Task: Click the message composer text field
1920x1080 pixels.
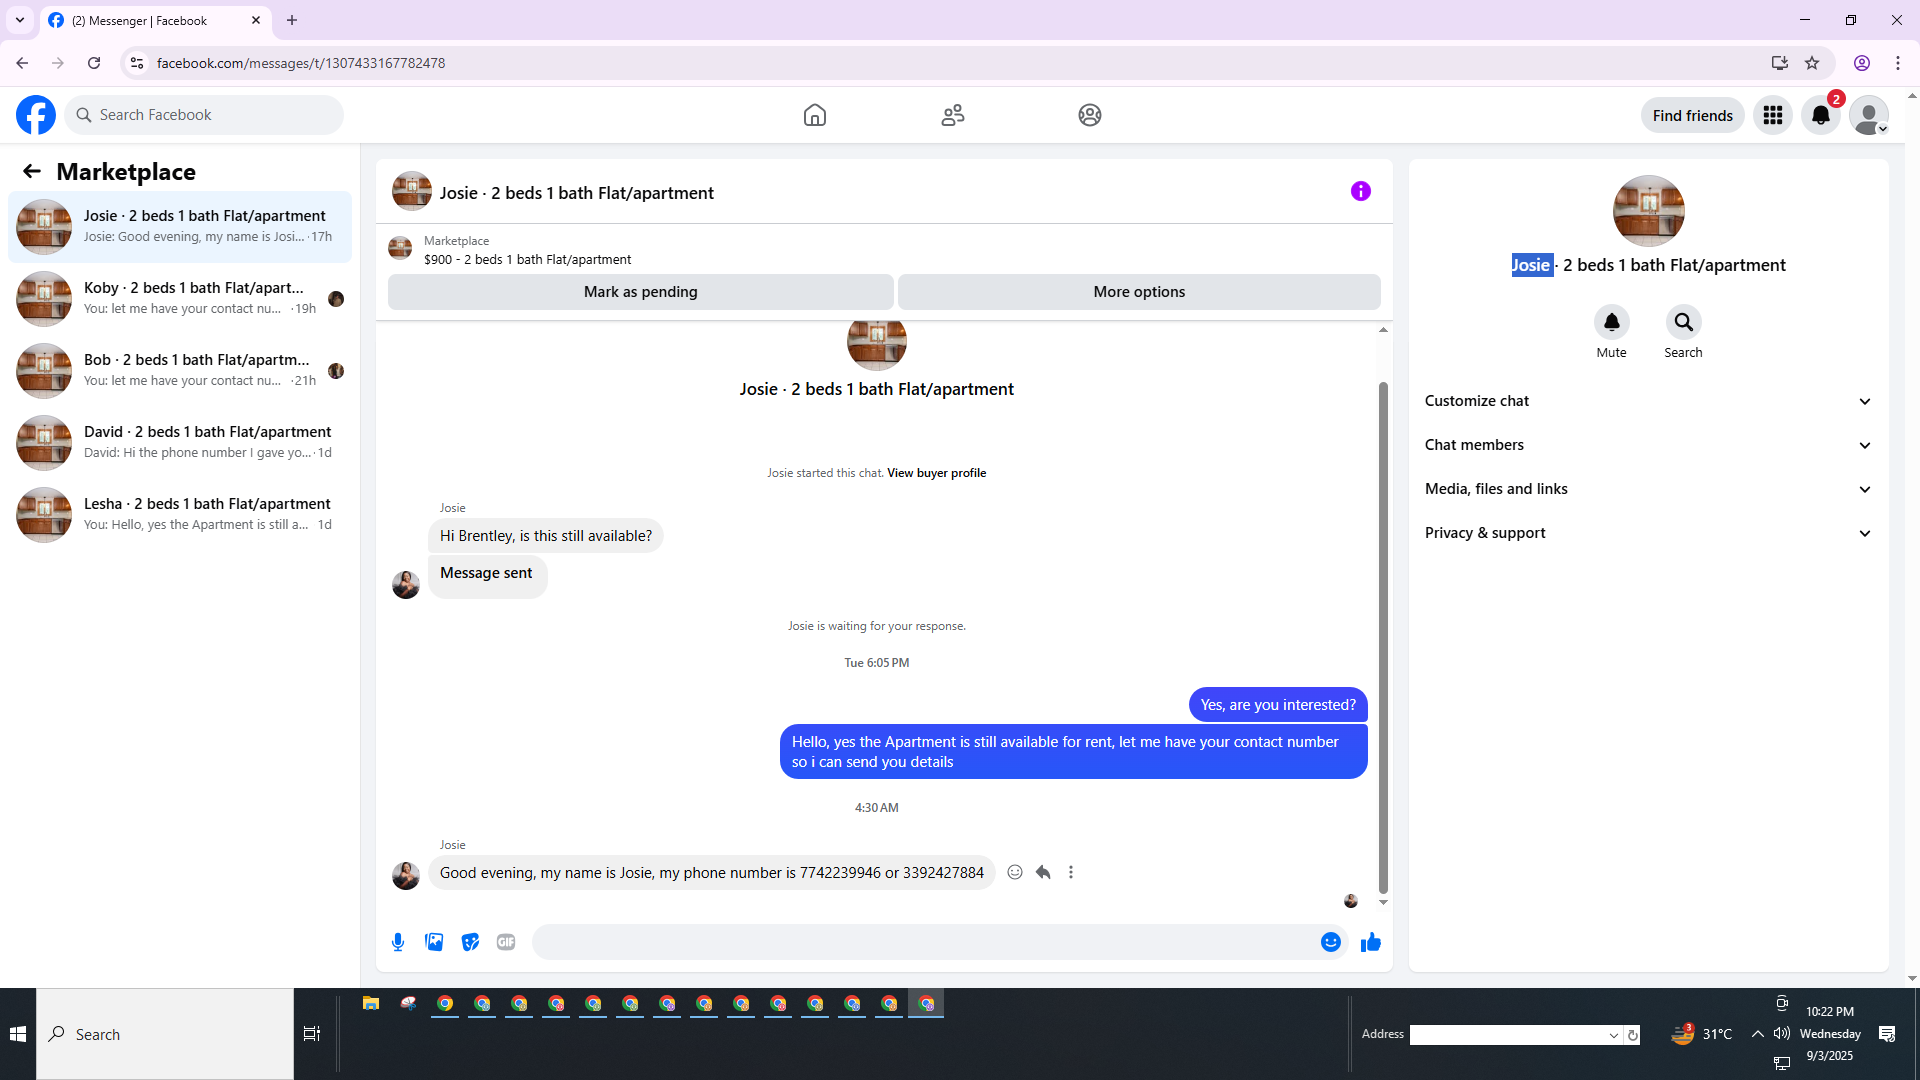Action: tap(926, 942)
